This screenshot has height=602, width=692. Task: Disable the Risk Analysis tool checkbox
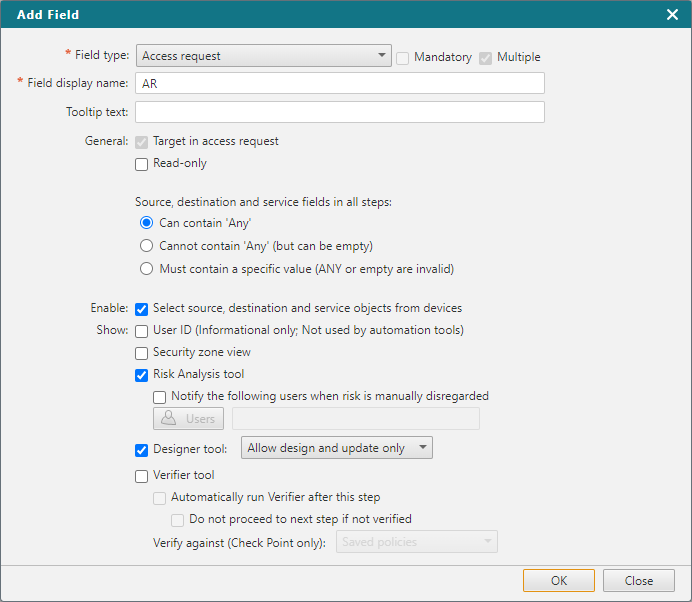pos(142,375)
